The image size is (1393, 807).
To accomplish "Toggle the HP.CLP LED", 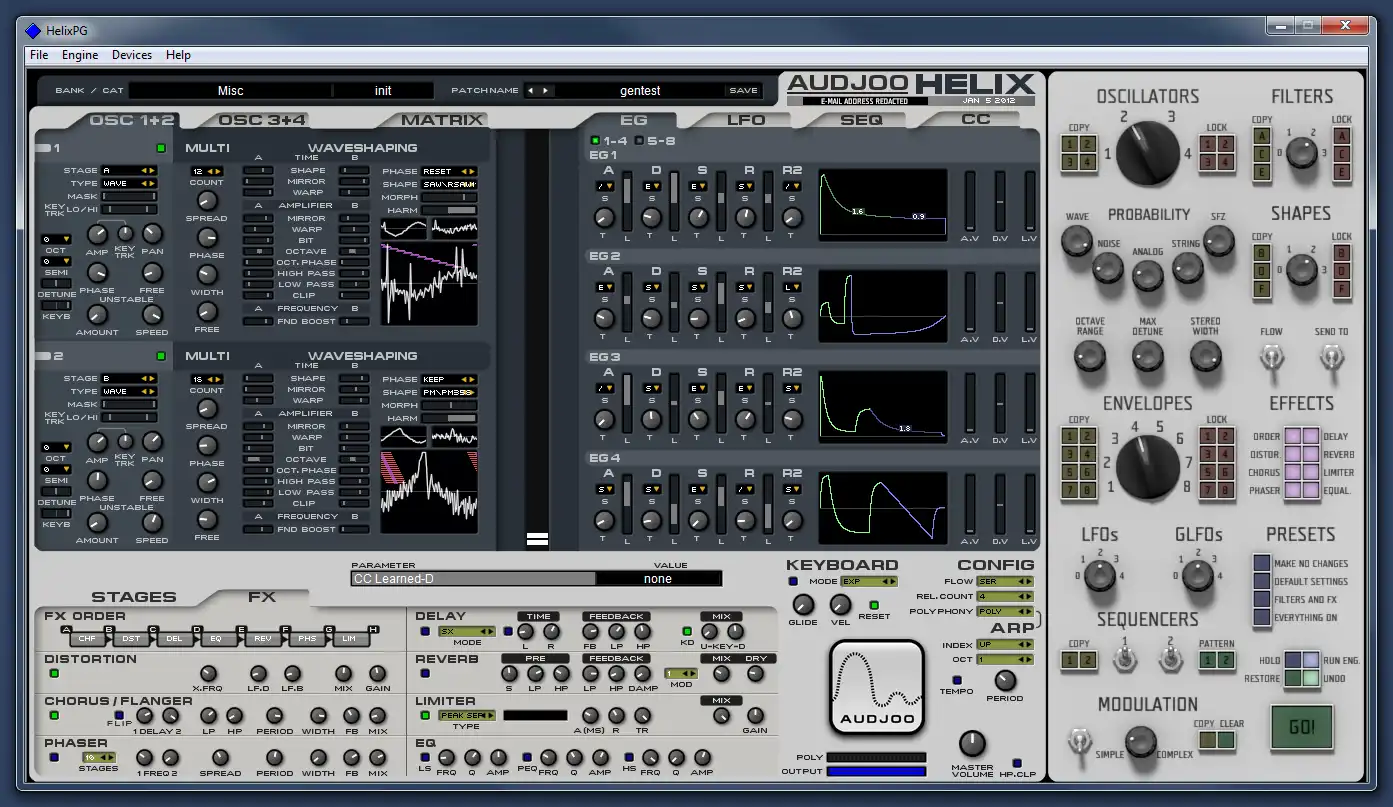I will [1017, 763].
